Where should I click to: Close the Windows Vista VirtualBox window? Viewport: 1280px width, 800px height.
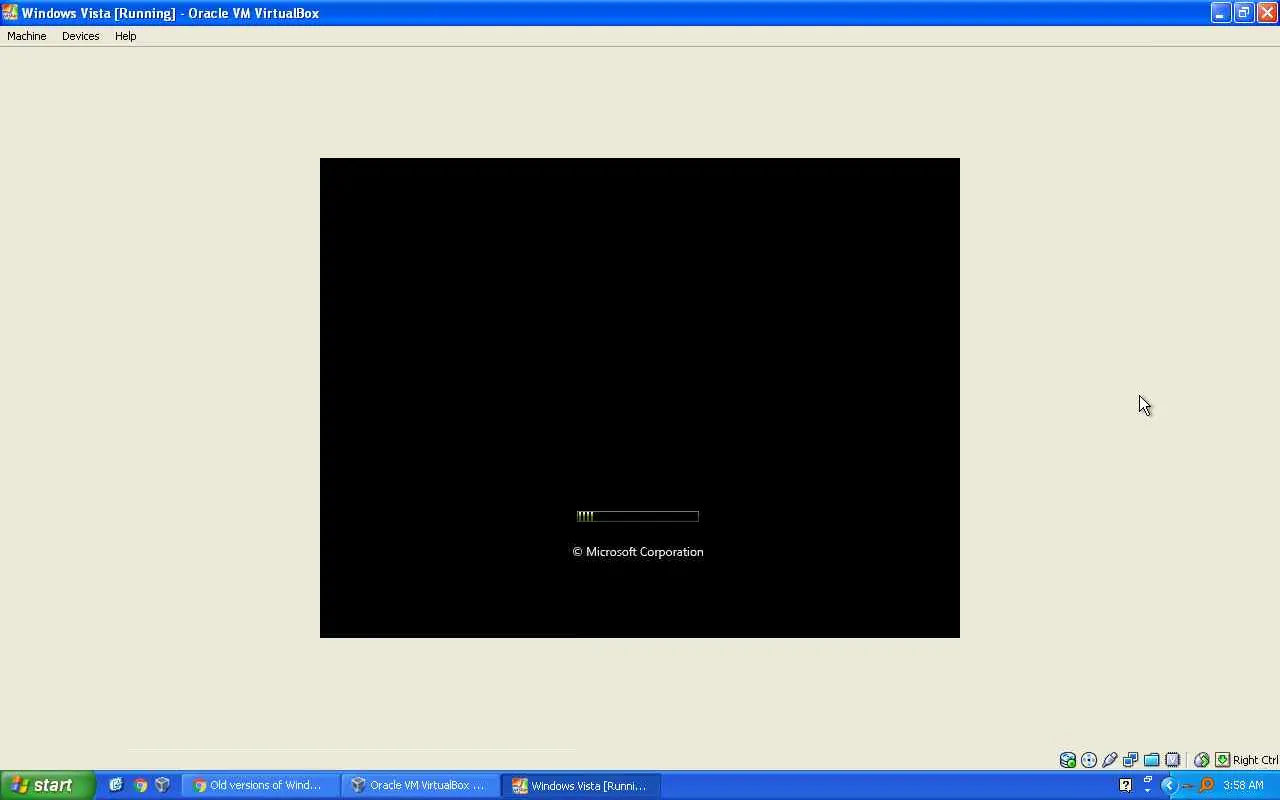[1266, 13]
